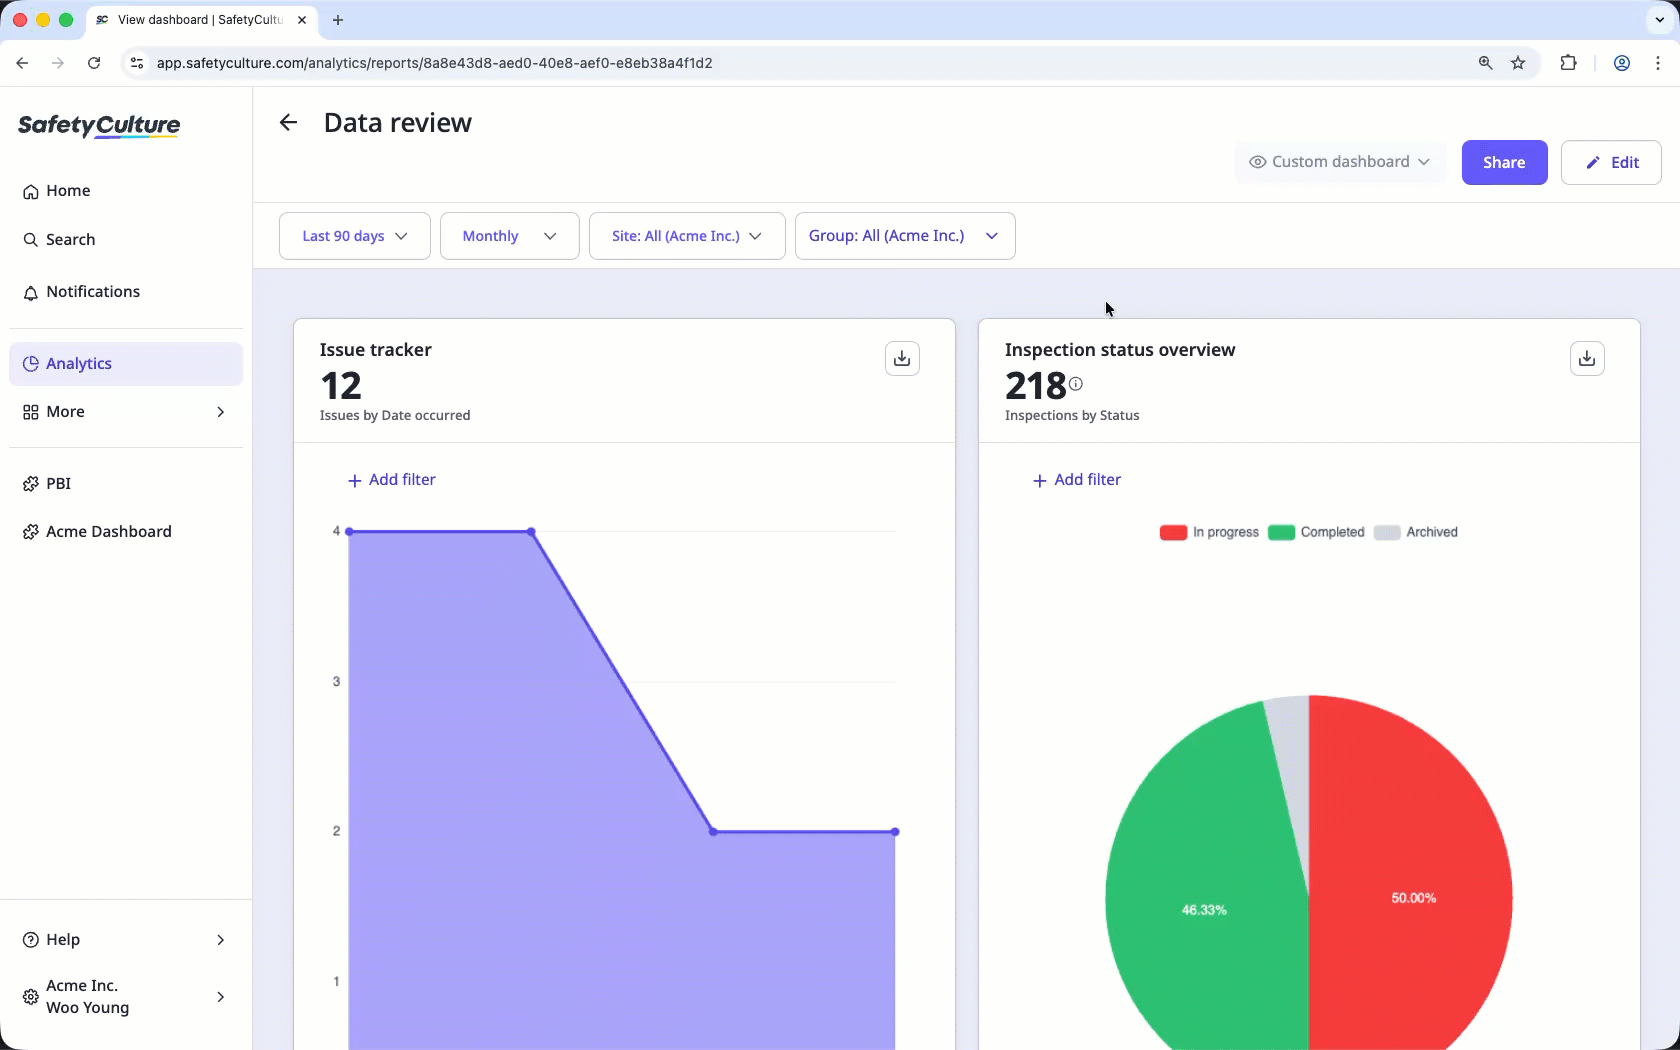This screenshot has width=1680, height=1050.
Task: Open the browser profile icon
Action: pyautogui.click(x=1622, y=63)
